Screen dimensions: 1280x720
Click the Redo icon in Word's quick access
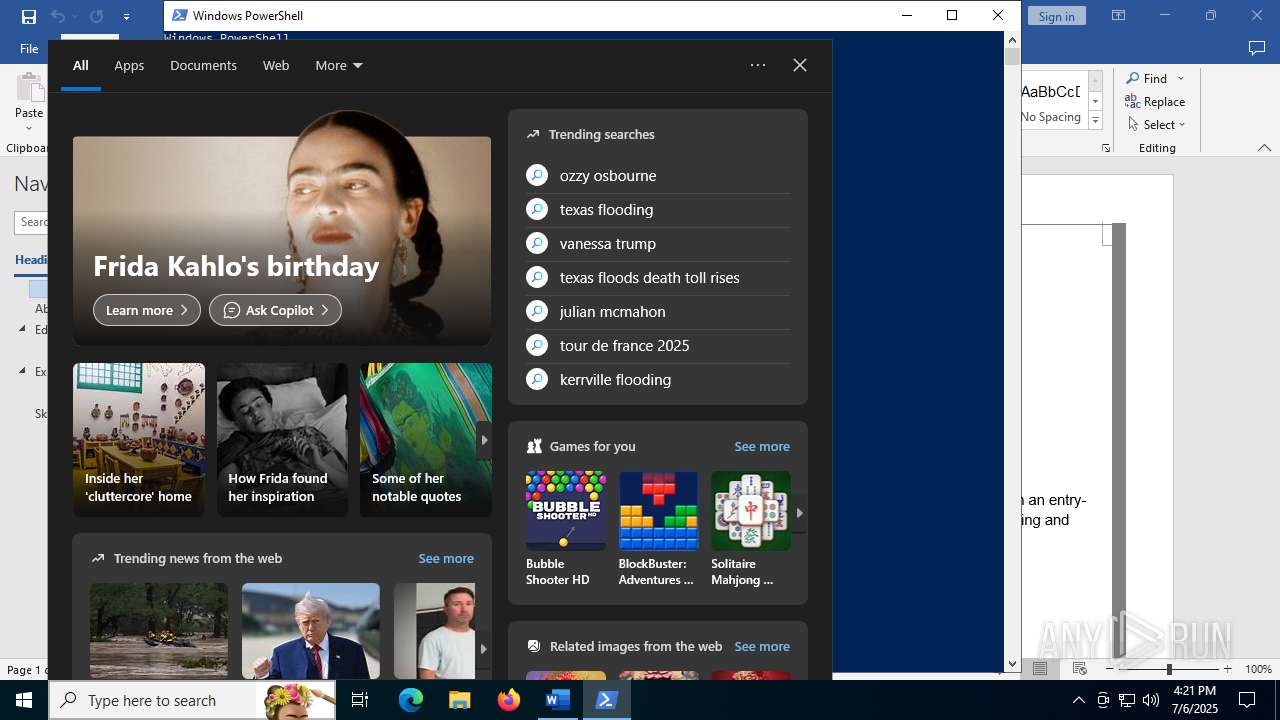click(x=96, y=16)
